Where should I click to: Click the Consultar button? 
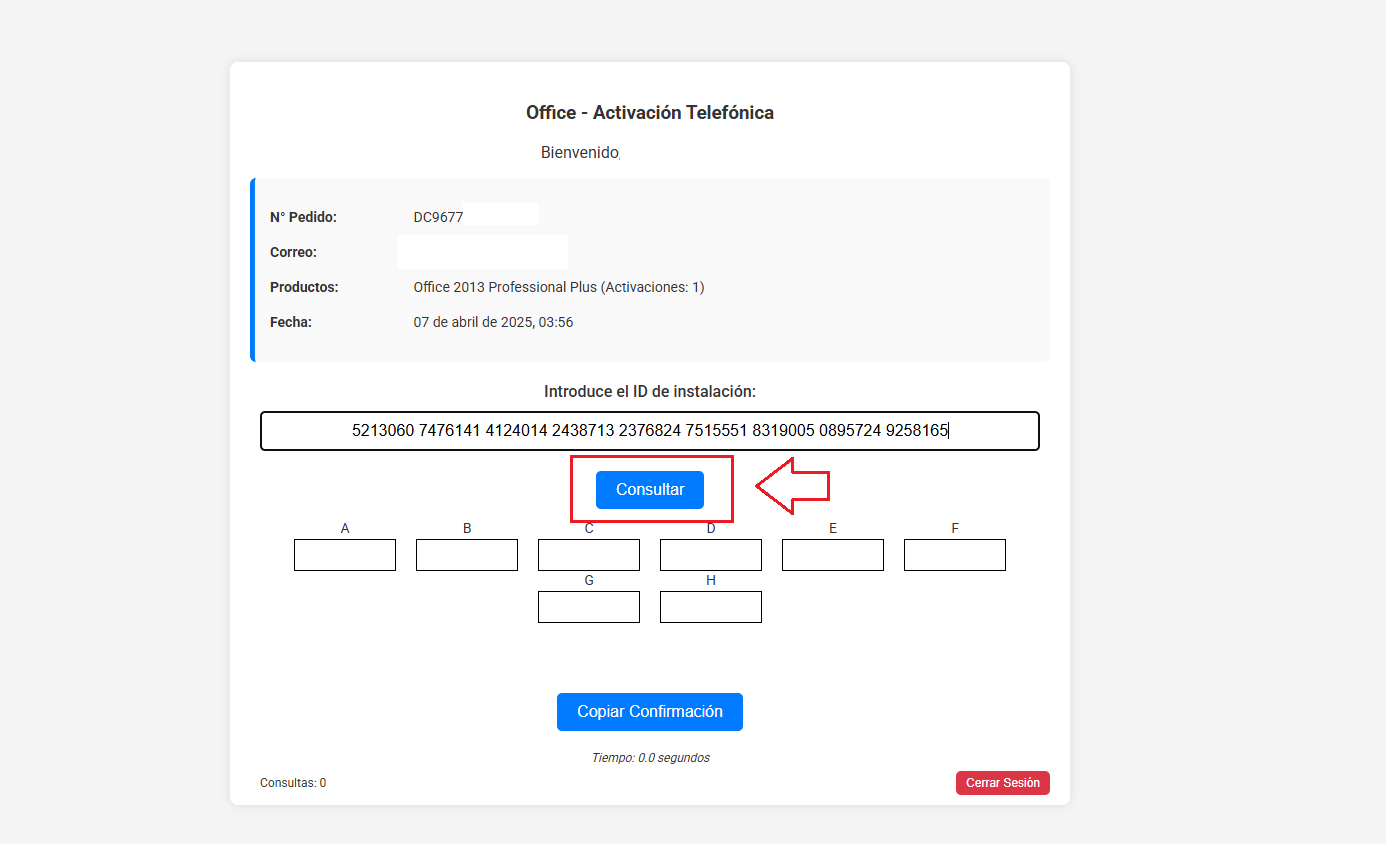pyautogui.click(x=650, y=490)
